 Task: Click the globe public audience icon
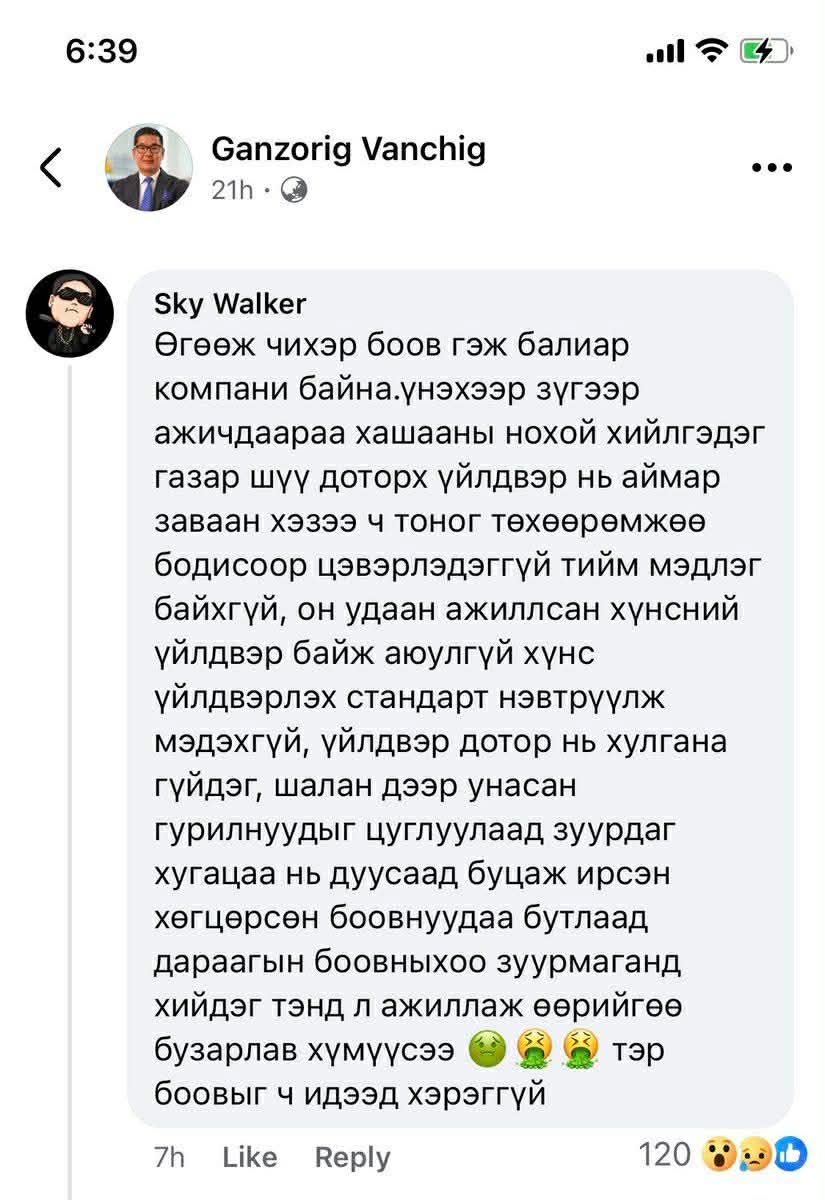[x=293, y=190]
